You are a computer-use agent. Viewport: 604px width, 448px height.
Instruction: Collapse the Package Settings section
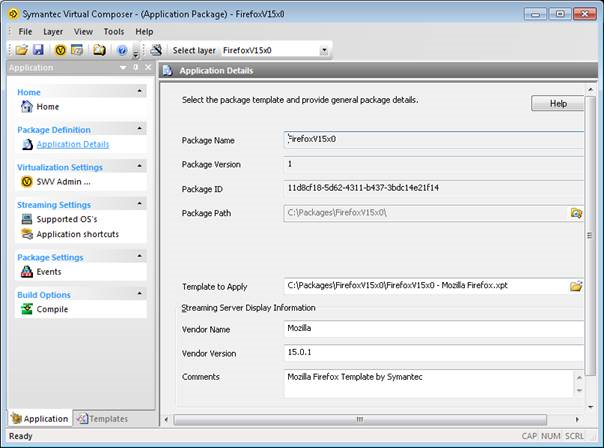click(139, 256)
